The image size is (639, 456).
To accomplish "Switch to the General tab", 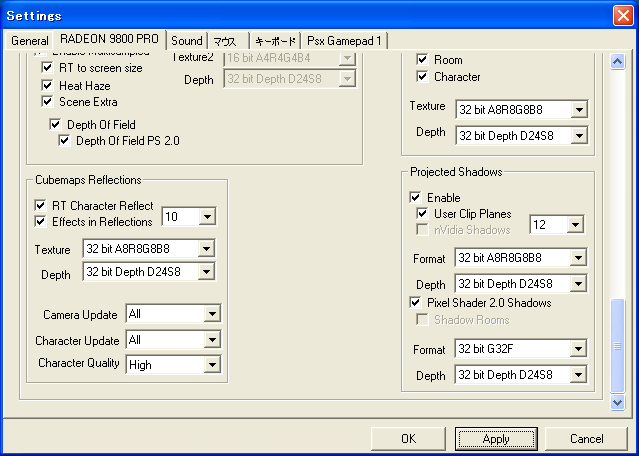I will [x=29, y=41].
